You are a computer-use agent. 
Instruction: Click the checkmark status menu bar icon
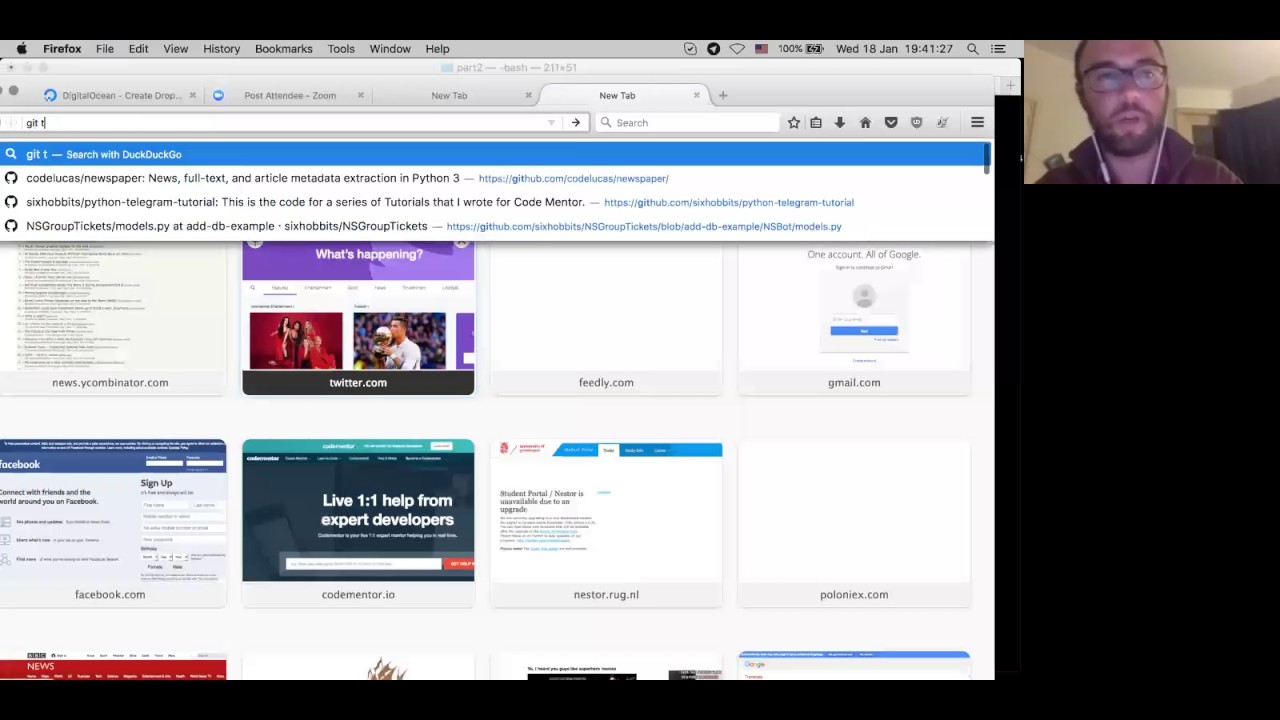pyautogui.click(x=690, y=48)
